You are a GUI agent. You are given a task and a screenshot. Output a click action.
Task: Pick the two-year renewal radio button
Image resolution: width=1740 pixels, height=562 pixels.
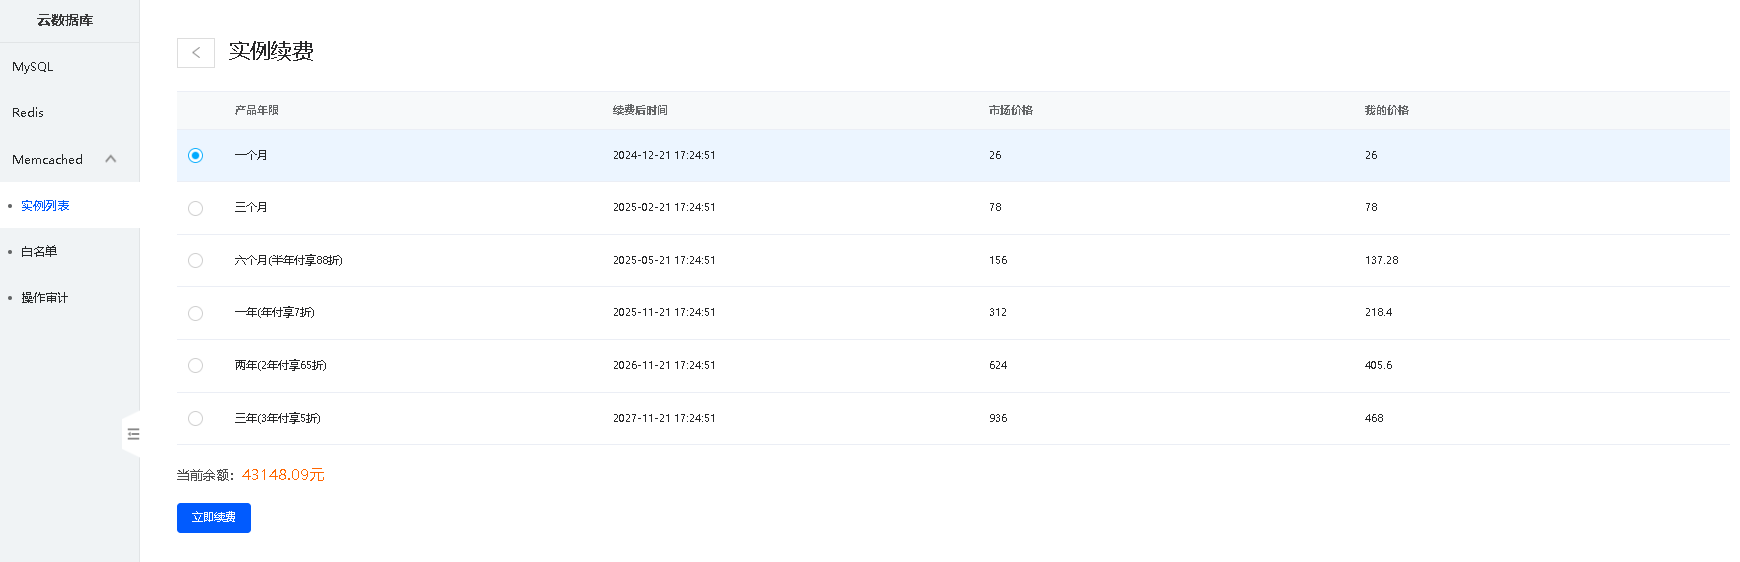click(196, 365)
